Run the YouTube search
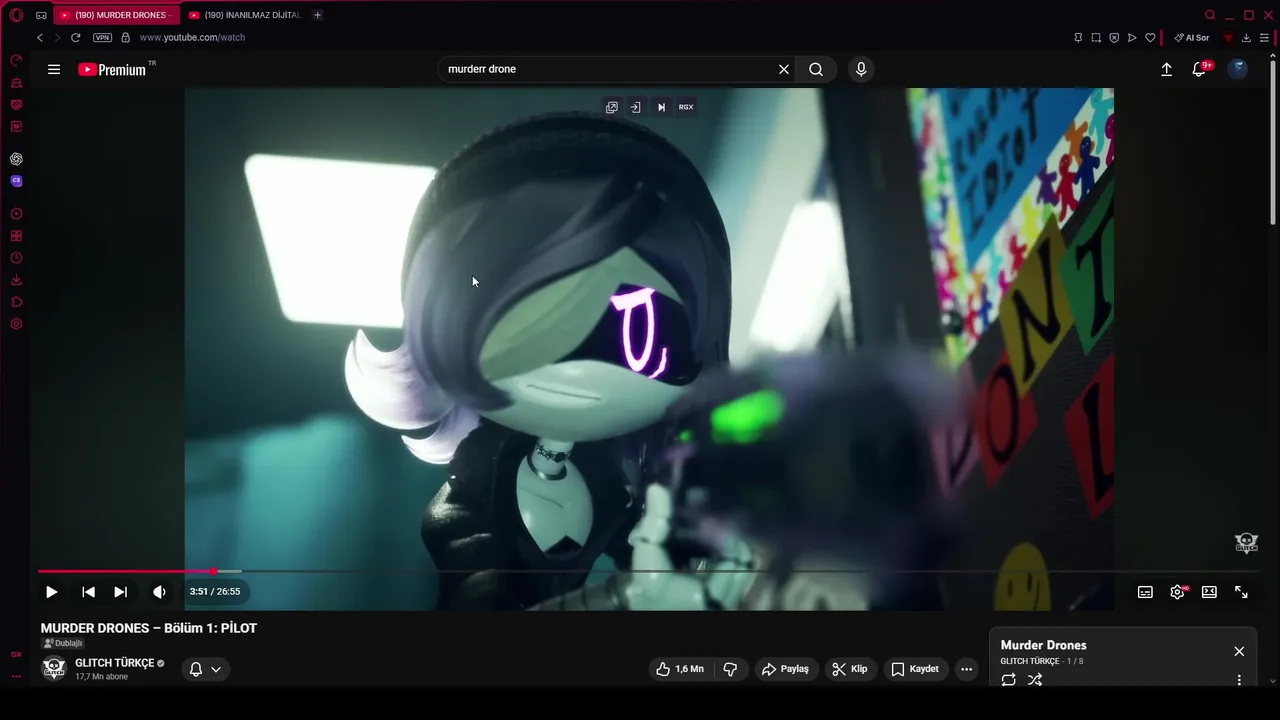The height and width of the screenshot is (720, 1280). [816, 69]
